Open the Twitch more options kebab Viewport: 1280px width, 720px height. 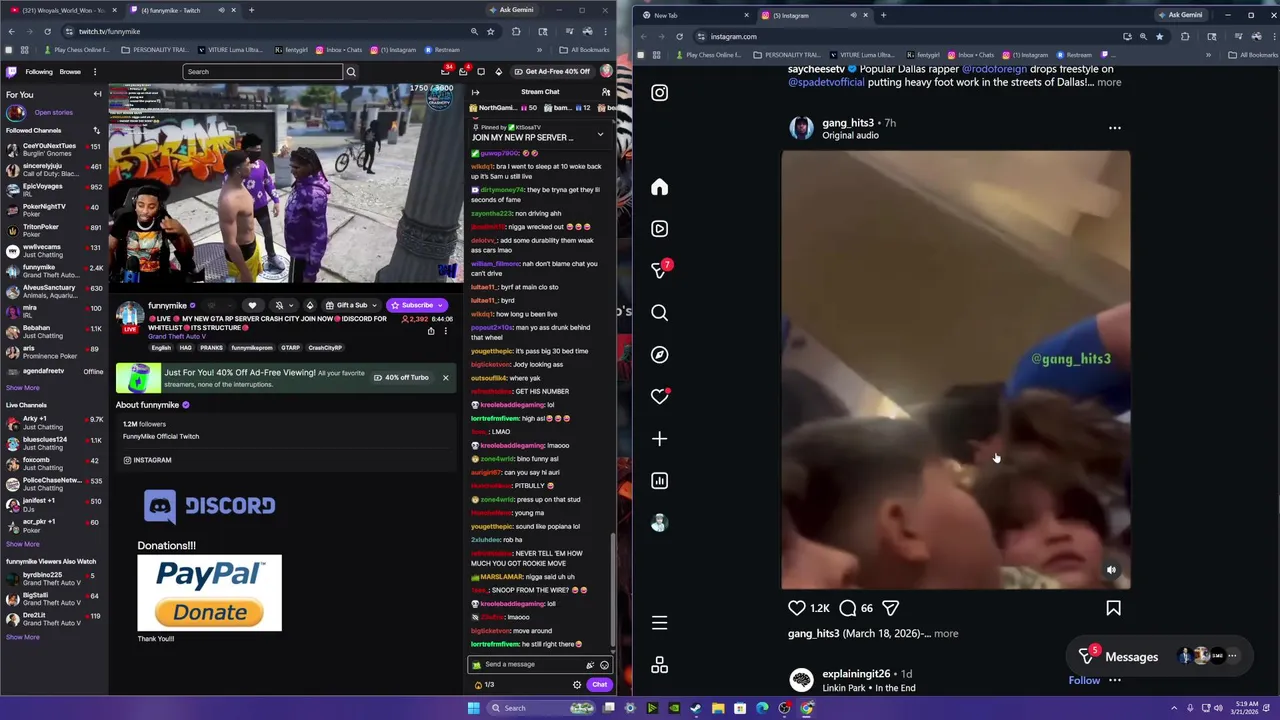click(95, 72)
